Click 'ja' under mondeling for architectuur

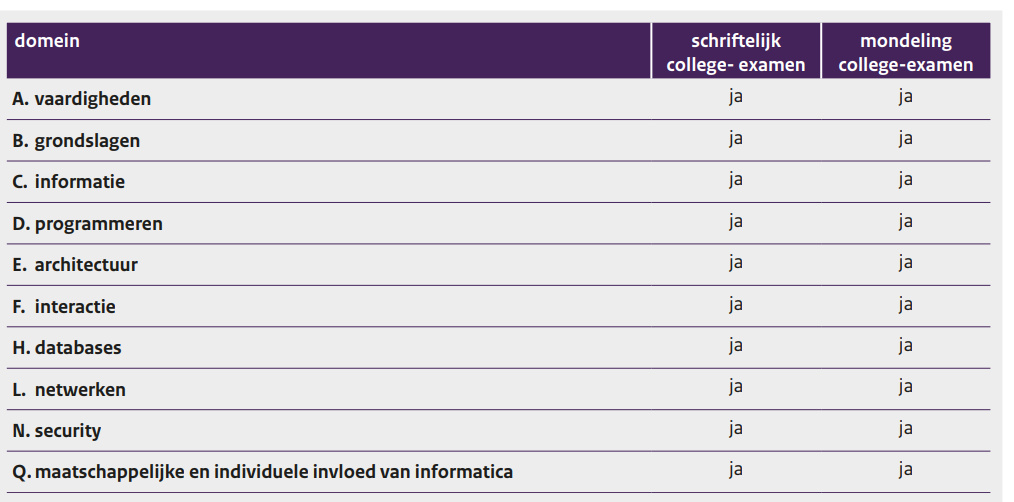[905, 263]
